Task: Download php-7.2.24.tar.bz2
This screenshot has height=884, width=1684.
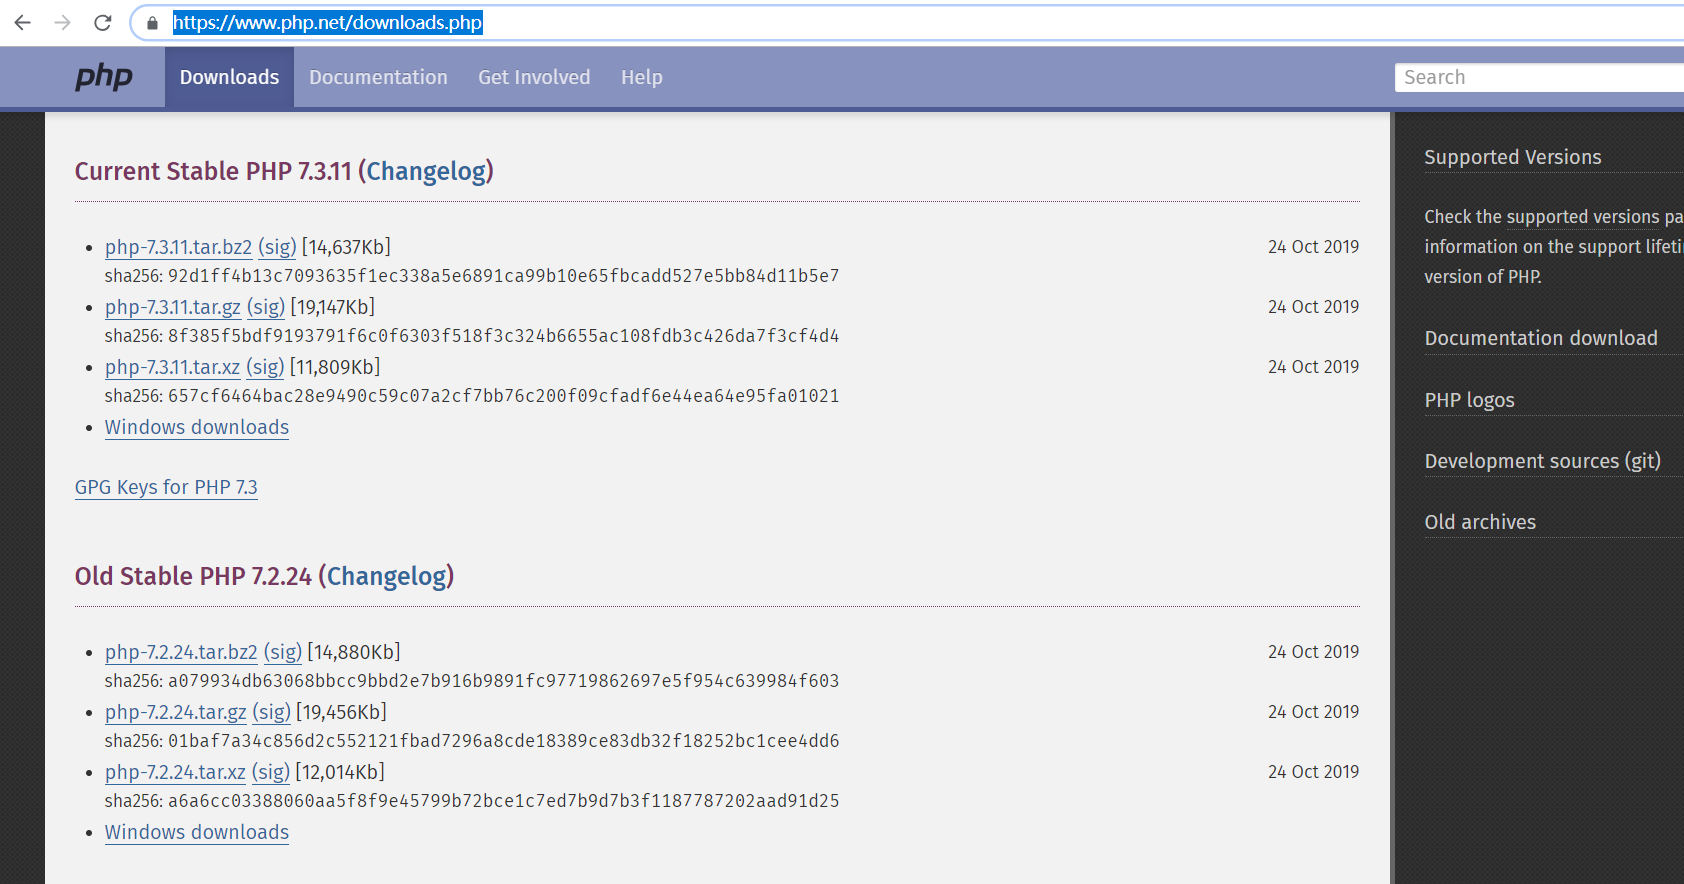Action: [x=181, y=652]
